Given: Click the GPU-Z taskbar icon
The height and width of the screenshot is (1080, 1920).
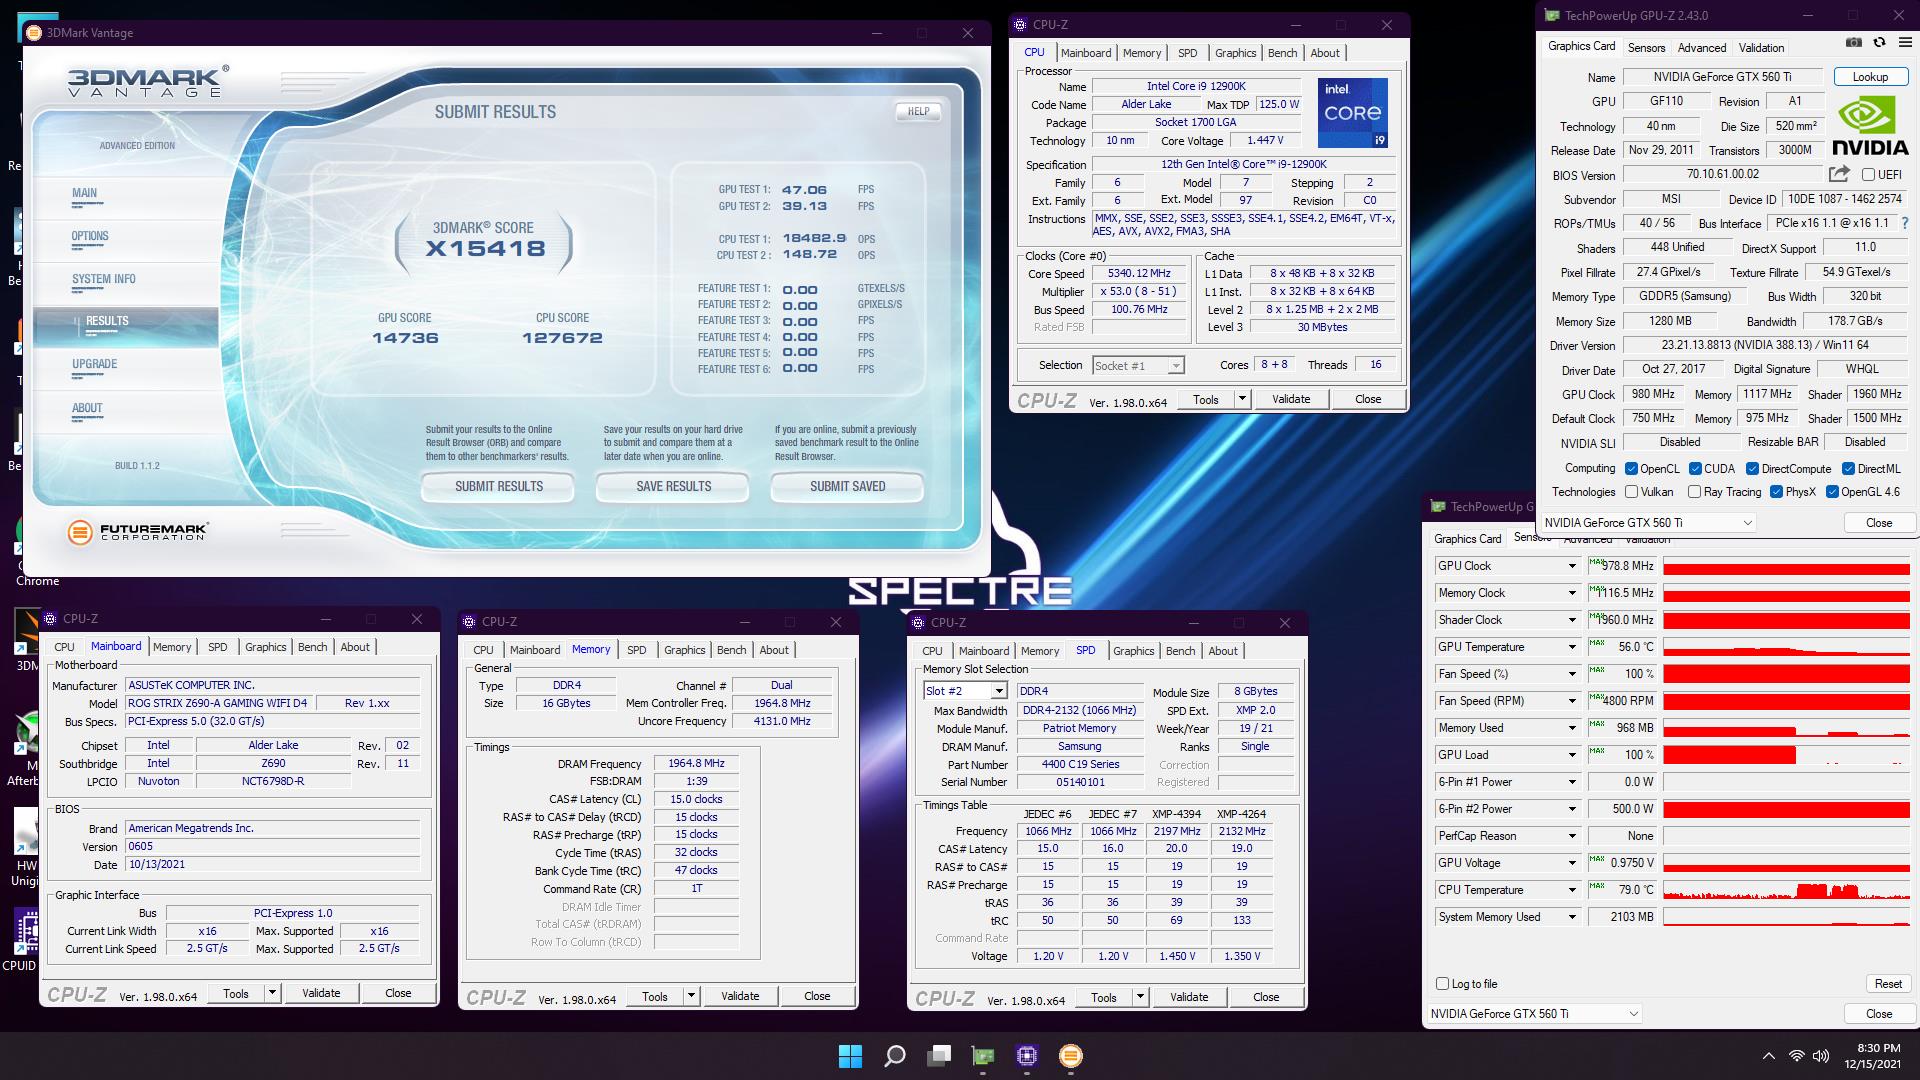Looking at the screenshot, I should point(983,1056).
